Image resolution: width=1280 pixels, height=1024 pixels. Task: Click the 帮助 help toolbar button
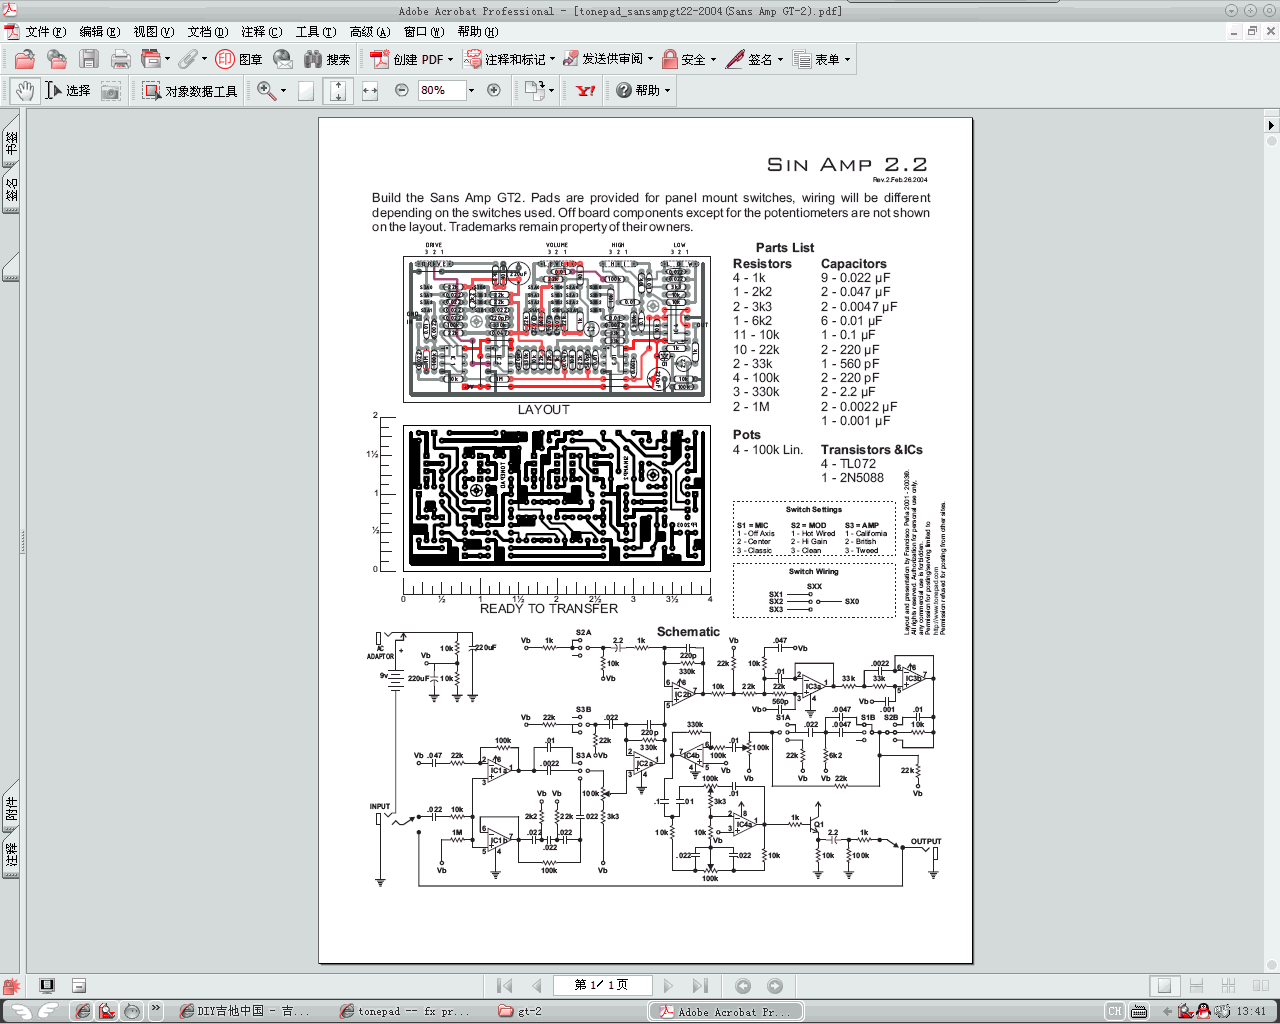click(642, 91)
